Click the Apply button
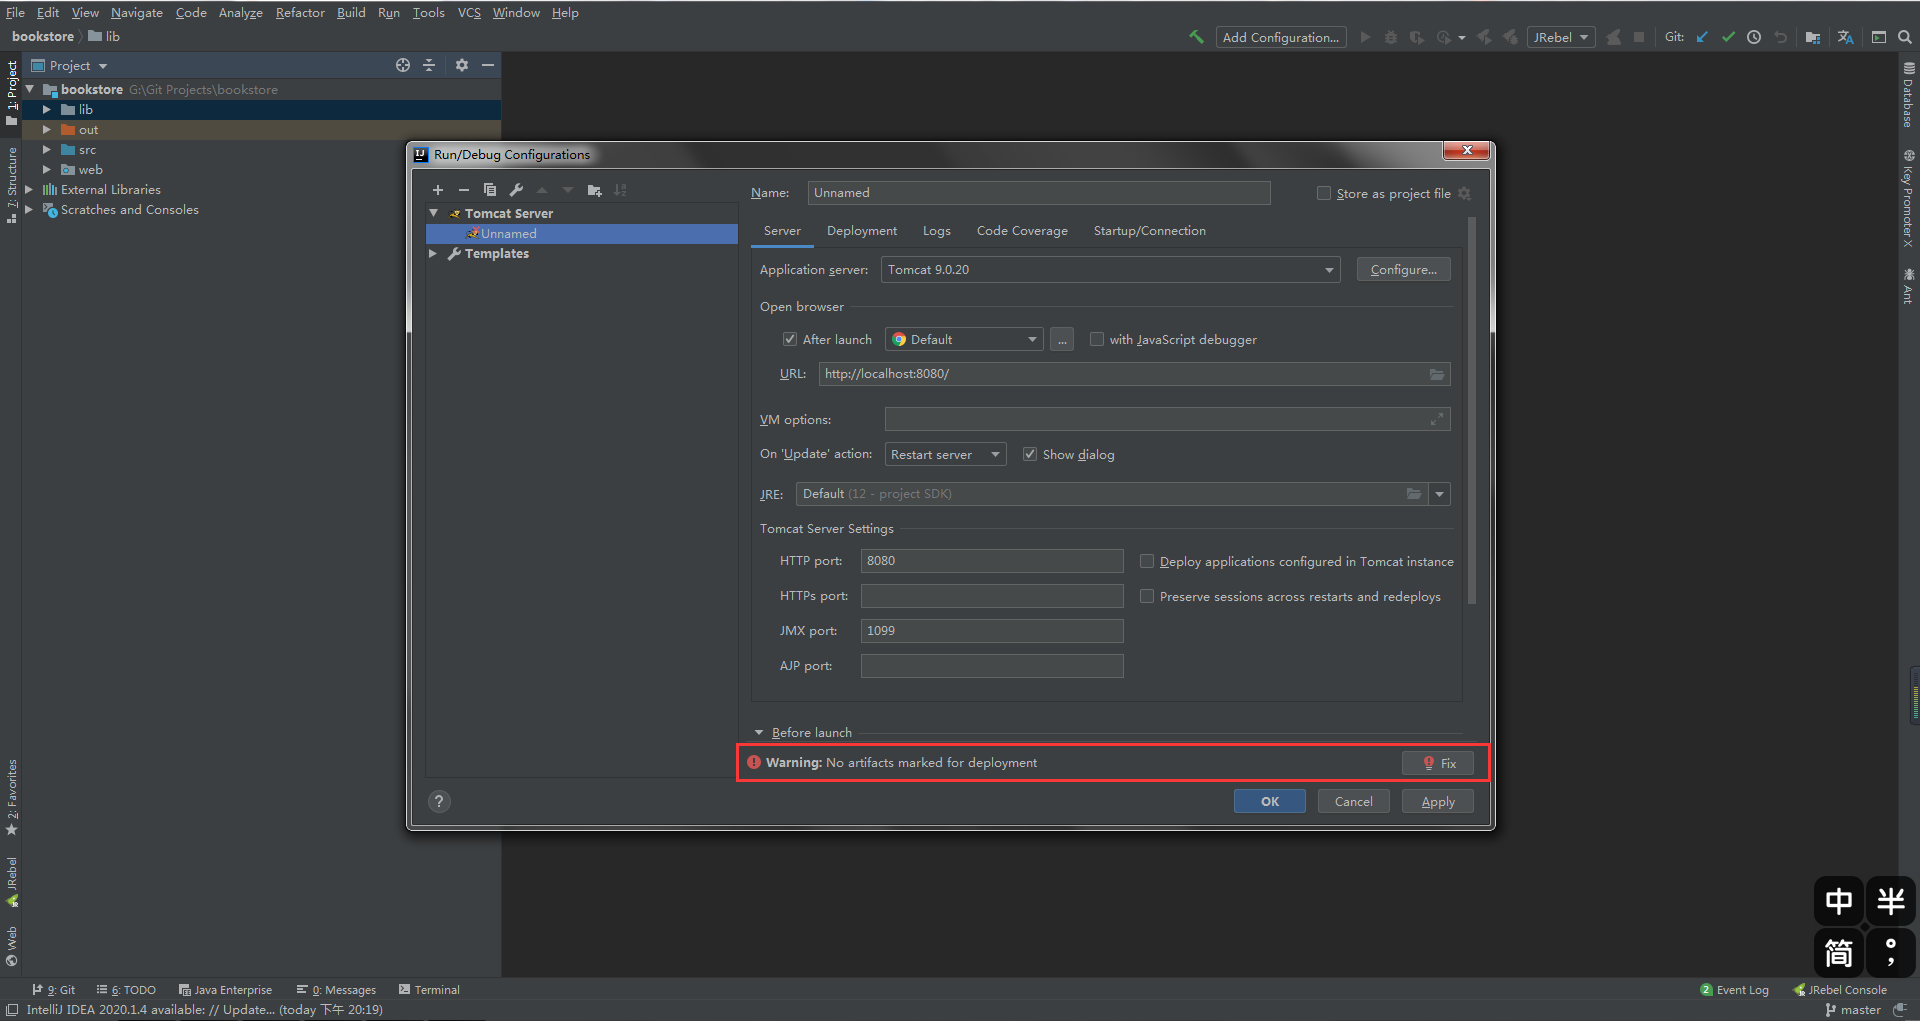This screenshot has height=1021, width=1920. tap(1438, 801)
